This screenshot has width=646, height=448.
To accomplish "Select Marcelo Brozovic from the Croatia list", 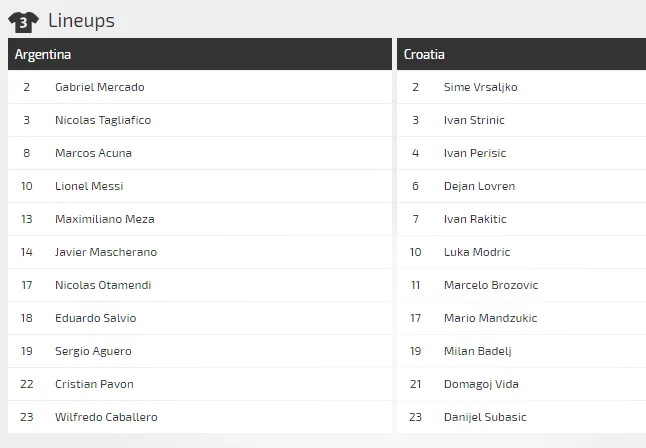I will pyautogui.click(x=491, y=285).
